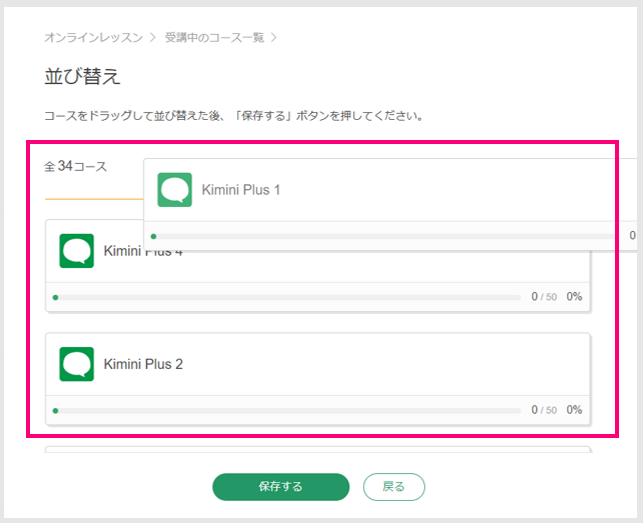Click the 全34コース count label
Viewport: 643px width, 523px height.
pyautogui.click(x=75, y=166)
